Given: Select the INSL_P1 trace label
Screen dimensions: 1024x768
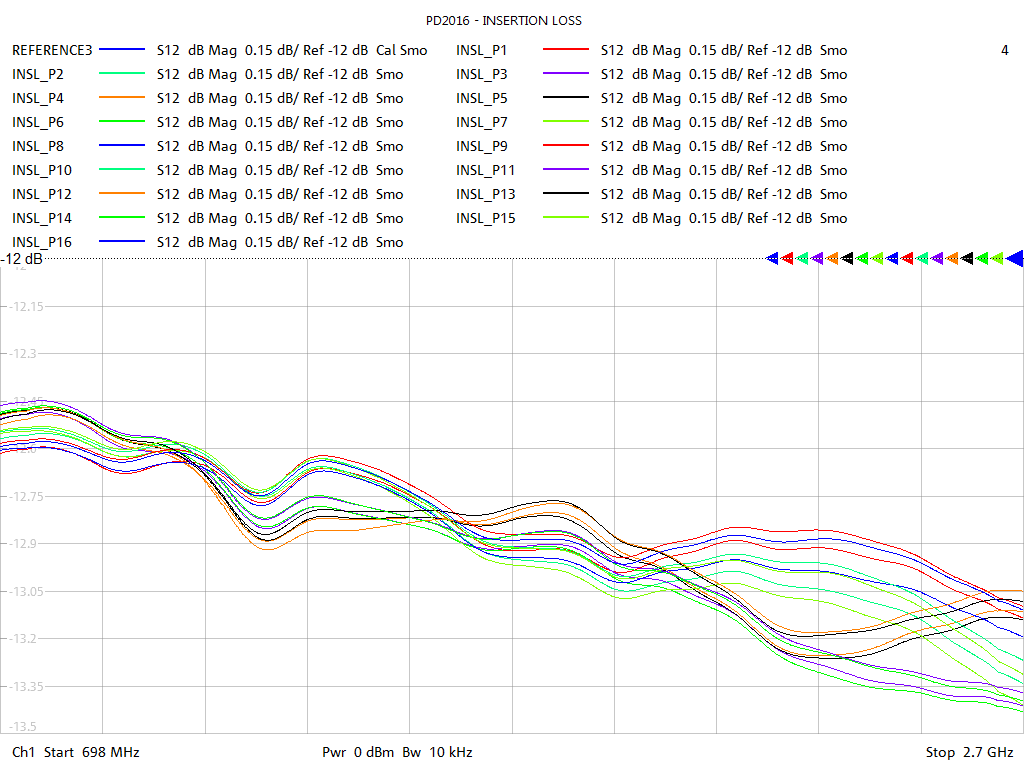Looking at the screenshot, I should click(x=482, y=50).
